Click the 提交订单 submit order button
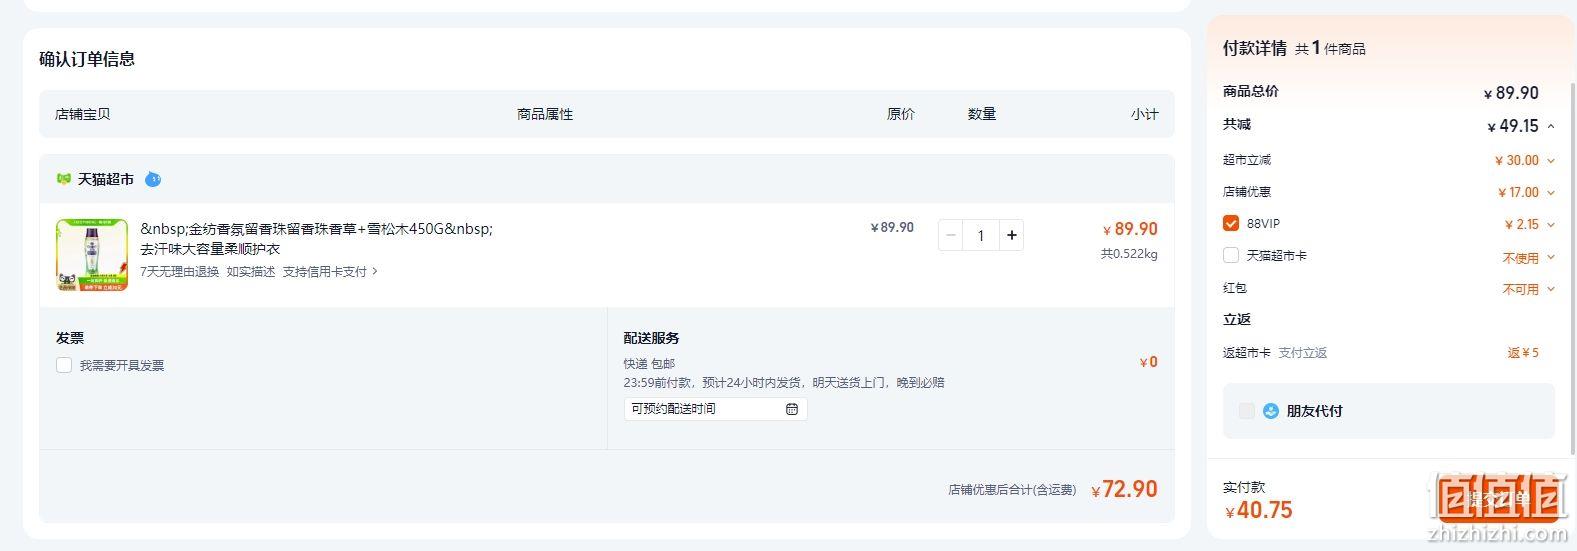 click(1497, 498)
